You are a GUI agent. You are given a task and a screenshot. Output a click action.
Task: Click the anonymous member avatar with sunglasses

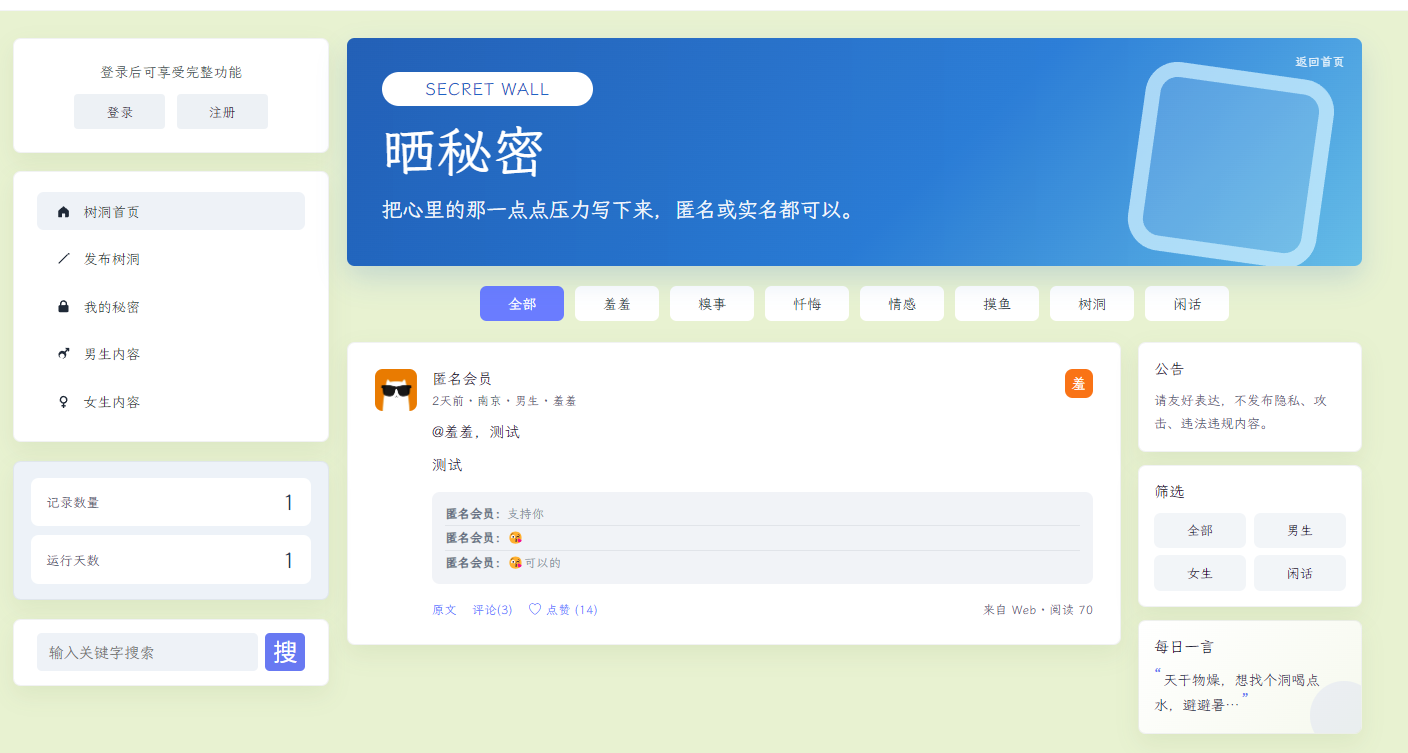click(x=396, y=390)
